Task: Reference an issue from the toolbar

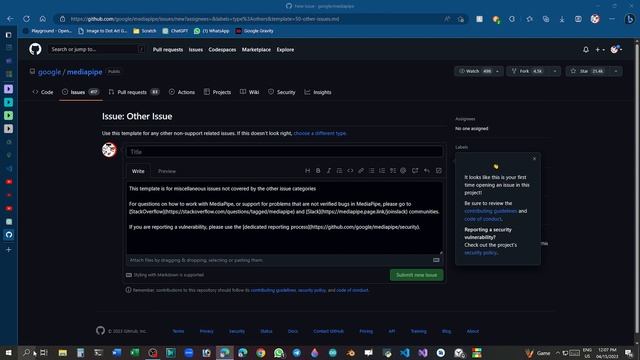Action: point(415,171)
